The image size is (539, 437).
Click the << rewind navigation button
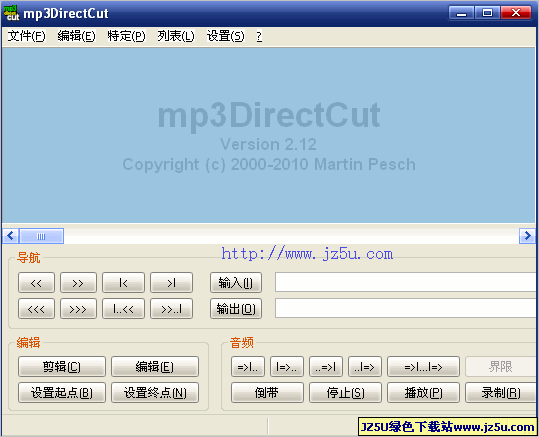(x=36, y=283)
